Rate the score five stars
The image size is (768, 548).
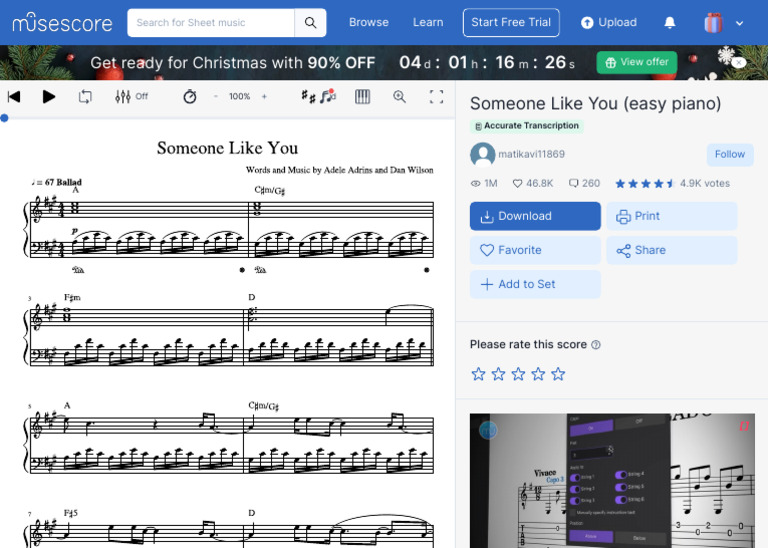pyautogui.click(x=558, y=375)
